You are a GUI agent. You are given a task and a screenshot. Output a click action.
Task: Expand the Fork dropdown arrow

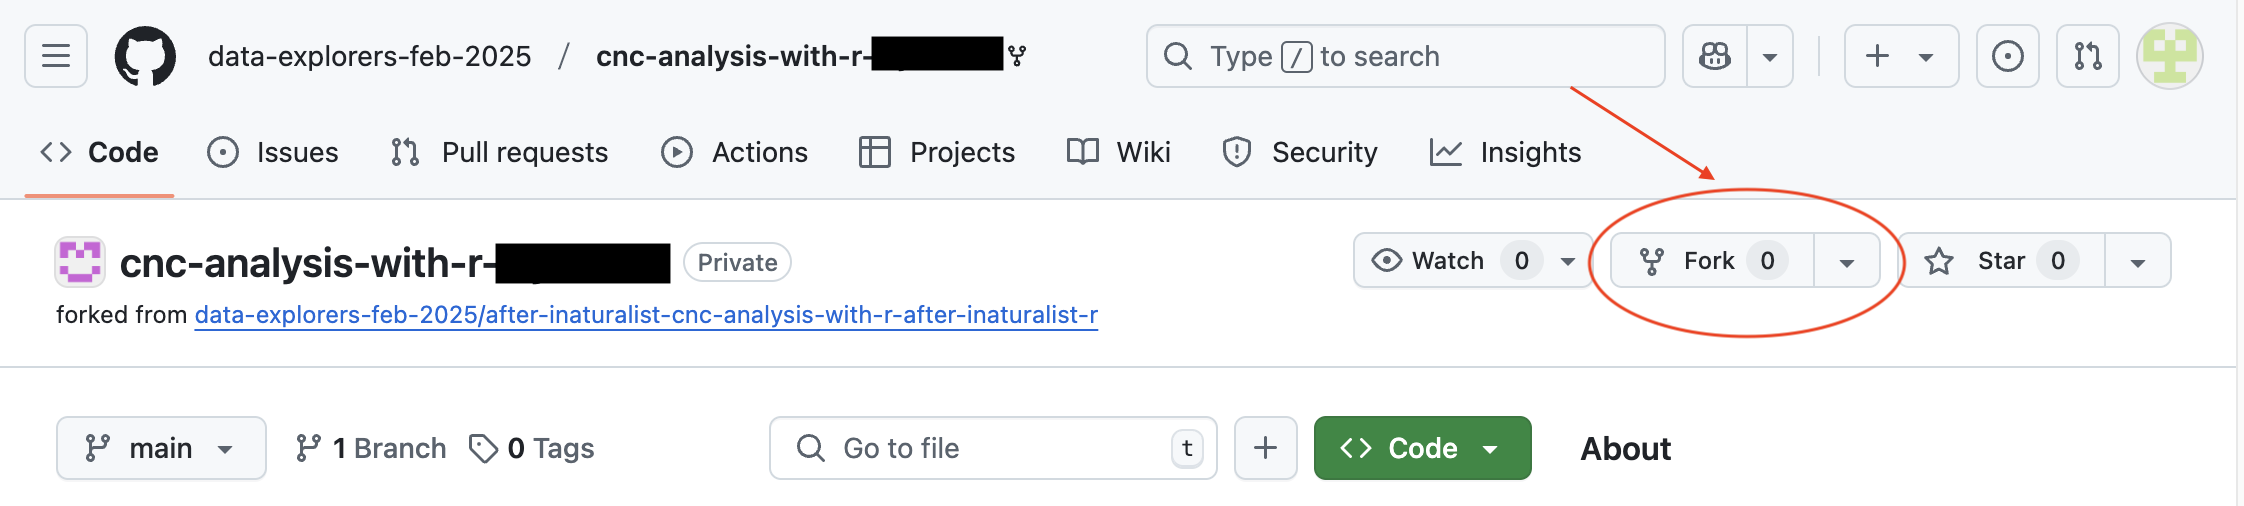(1847, 261)
